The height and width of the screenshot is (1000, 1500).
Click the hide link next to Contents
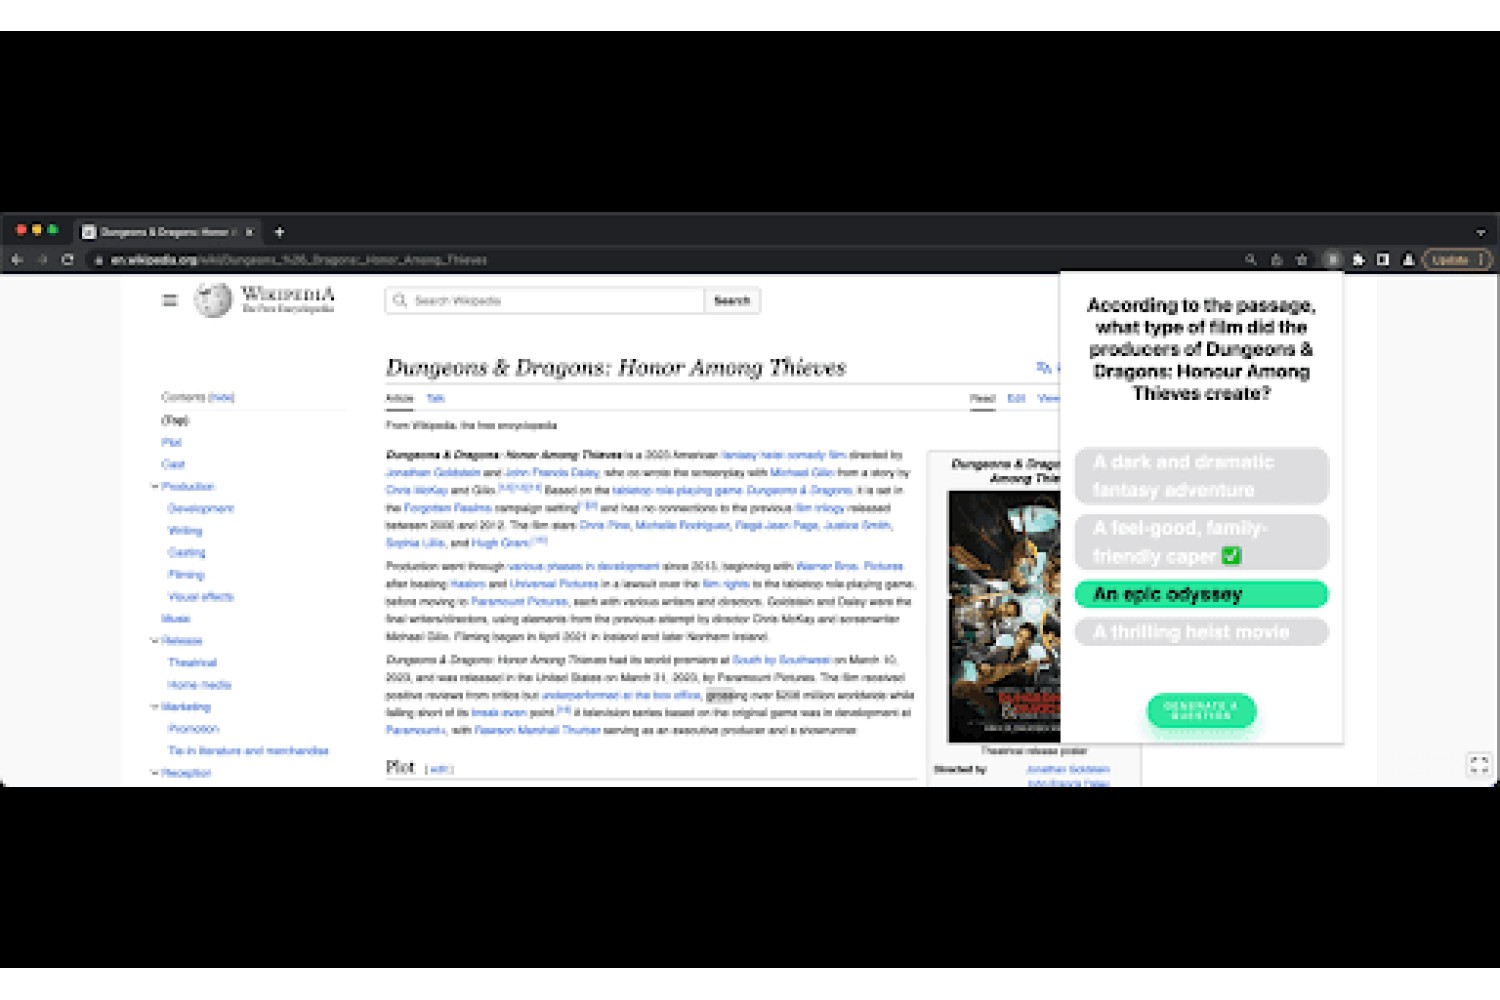(221, 397)
